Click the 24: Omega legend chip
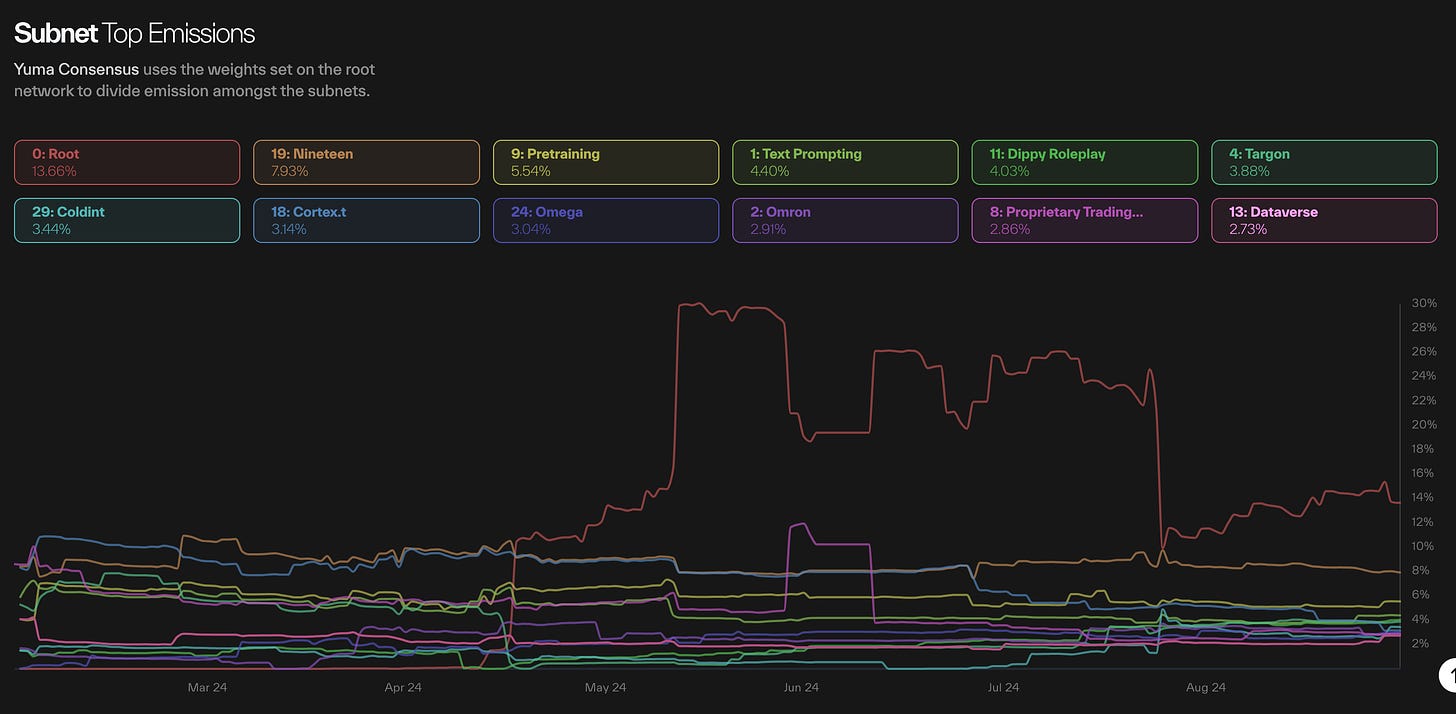The height and width of the screenshot is (714, 1456). [x=606, y=220]
